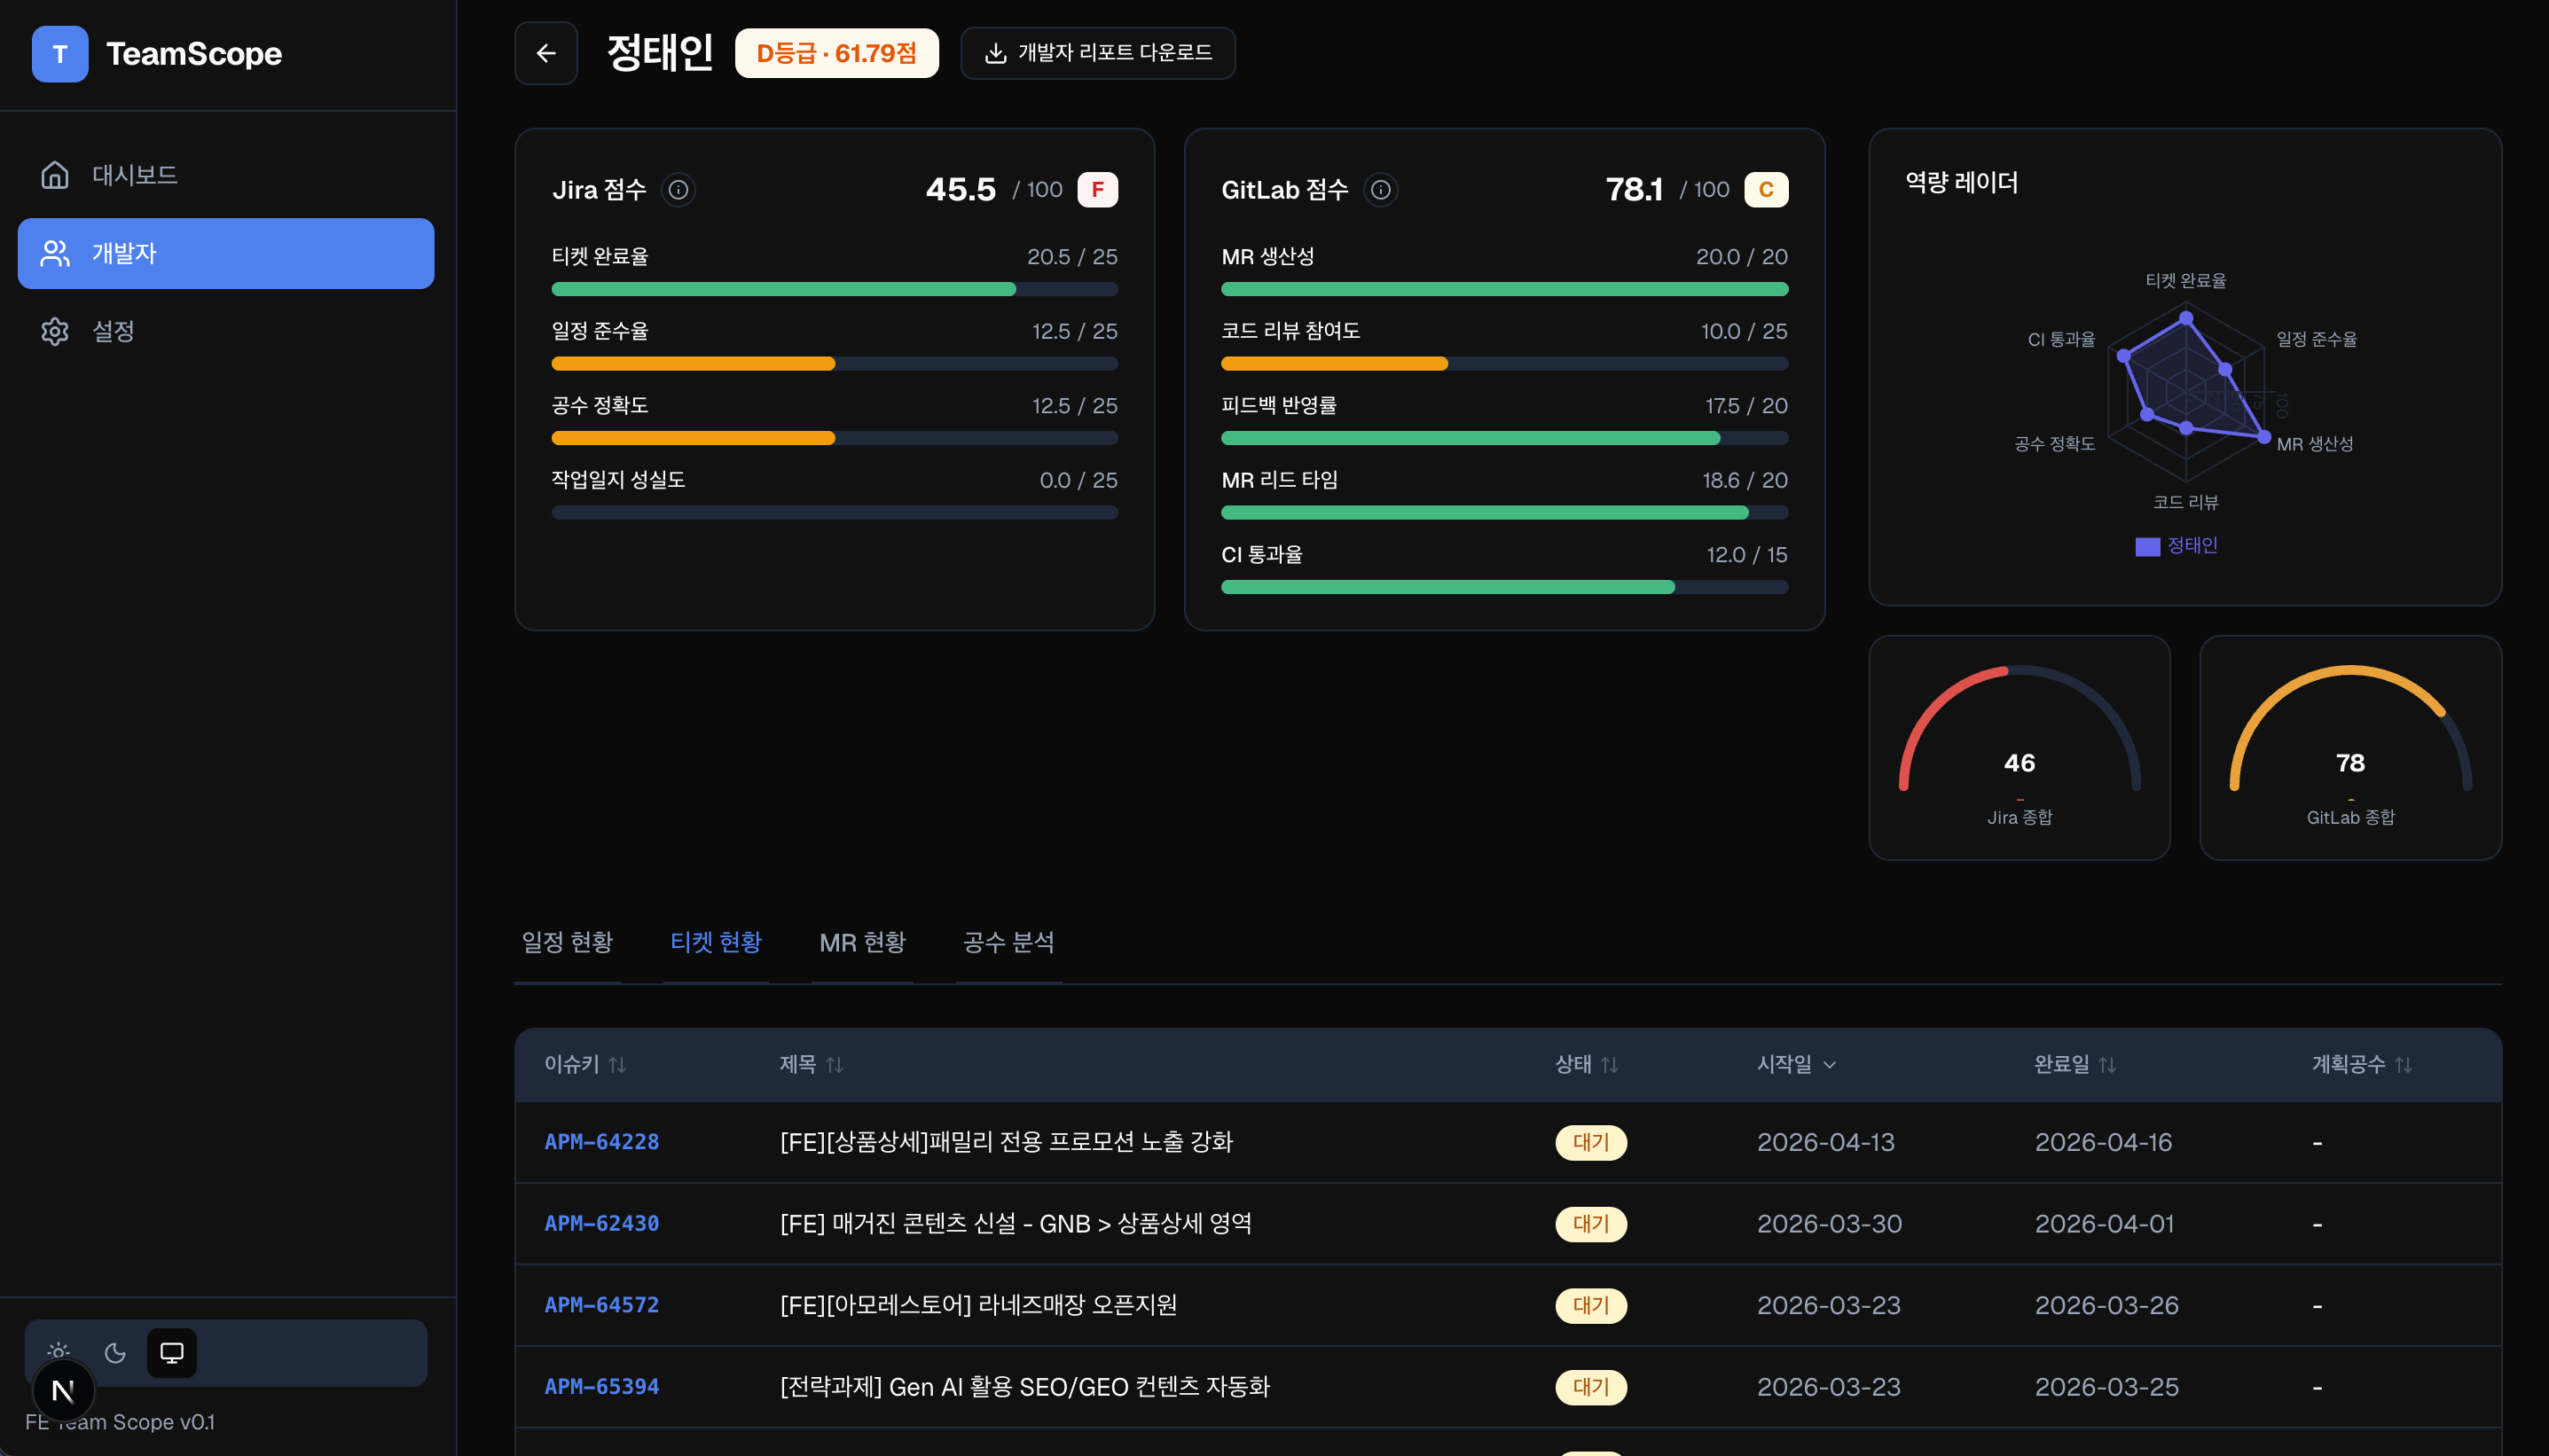Set theme to system using monitor icon
Image resolution: width=2549 pixels, height=1456 pixels.
click(171, 1351)
